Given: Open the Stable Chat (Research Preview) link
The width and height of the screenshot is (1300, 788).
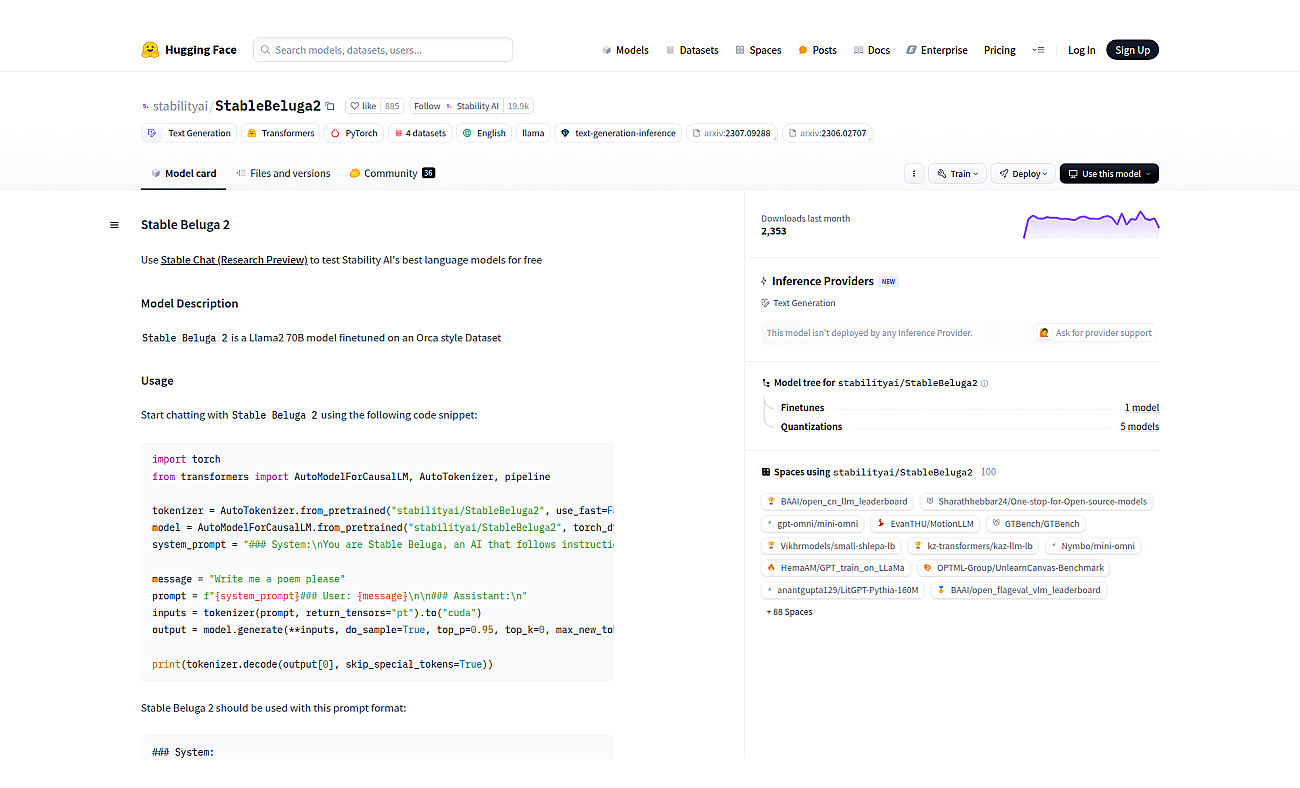Looking at the screenshot, I should (x=234, y=260).
